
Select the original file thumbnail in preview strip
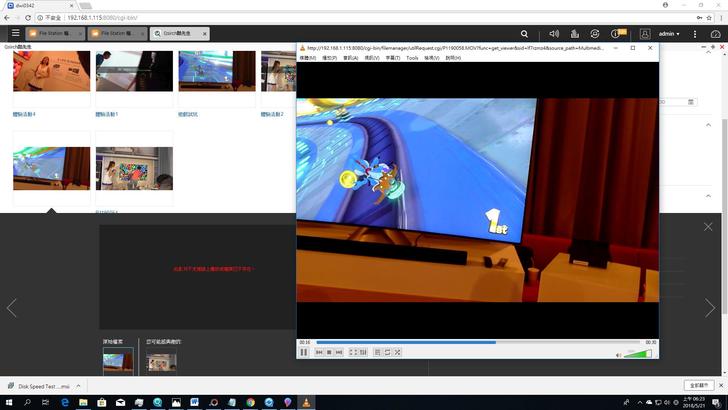pos(117,361)
